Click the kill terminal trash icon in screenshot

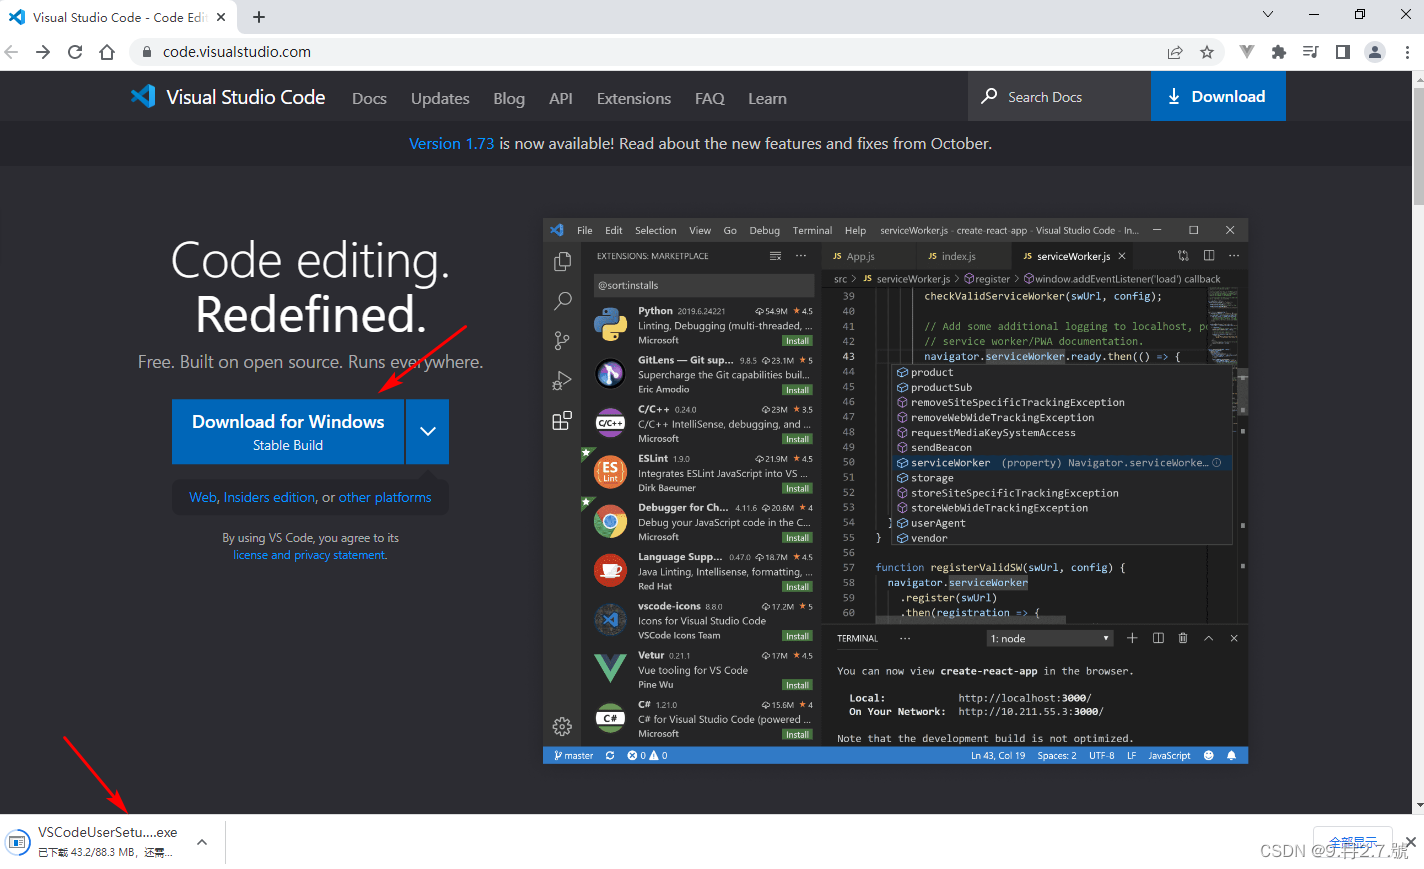click(1183, 638)
